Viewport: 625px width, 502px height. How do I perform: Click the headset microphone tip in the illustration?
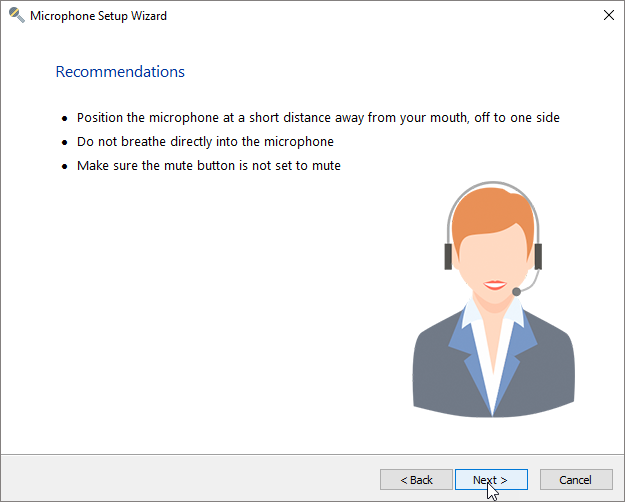point(516,292)
